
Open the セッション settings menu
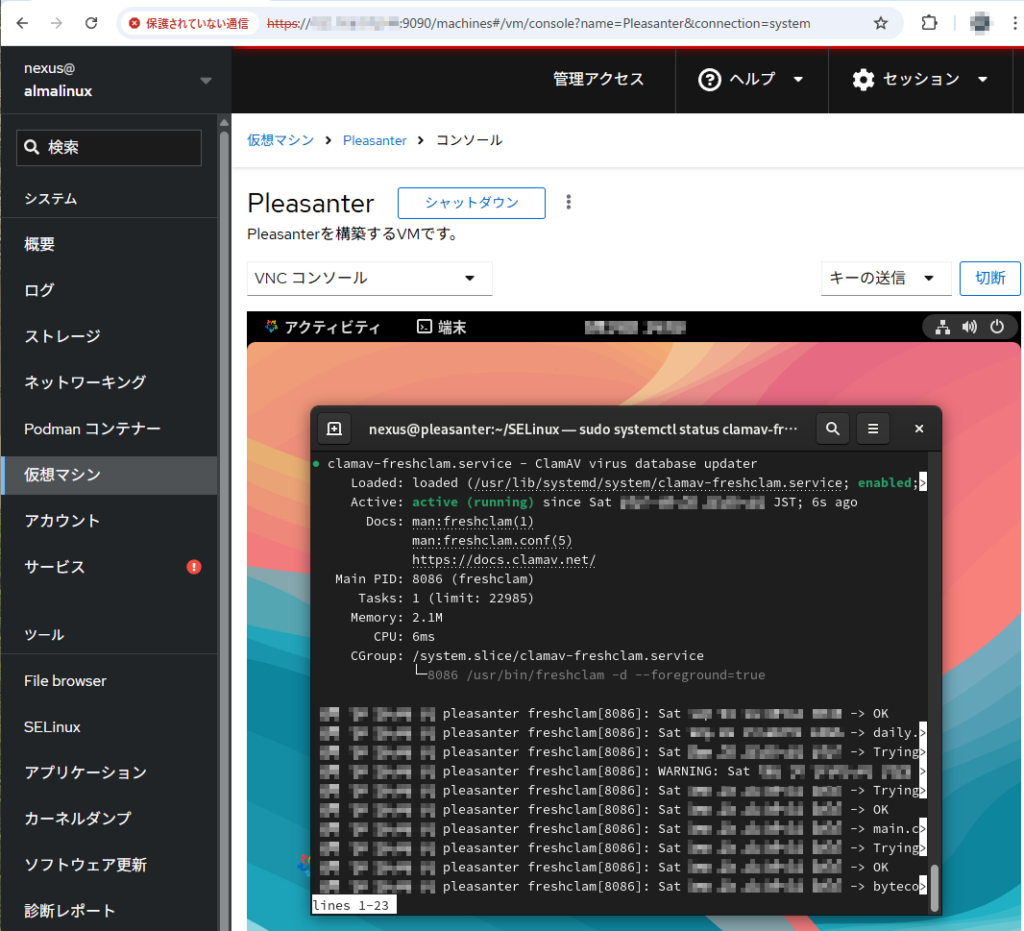(x=920, y=79)
